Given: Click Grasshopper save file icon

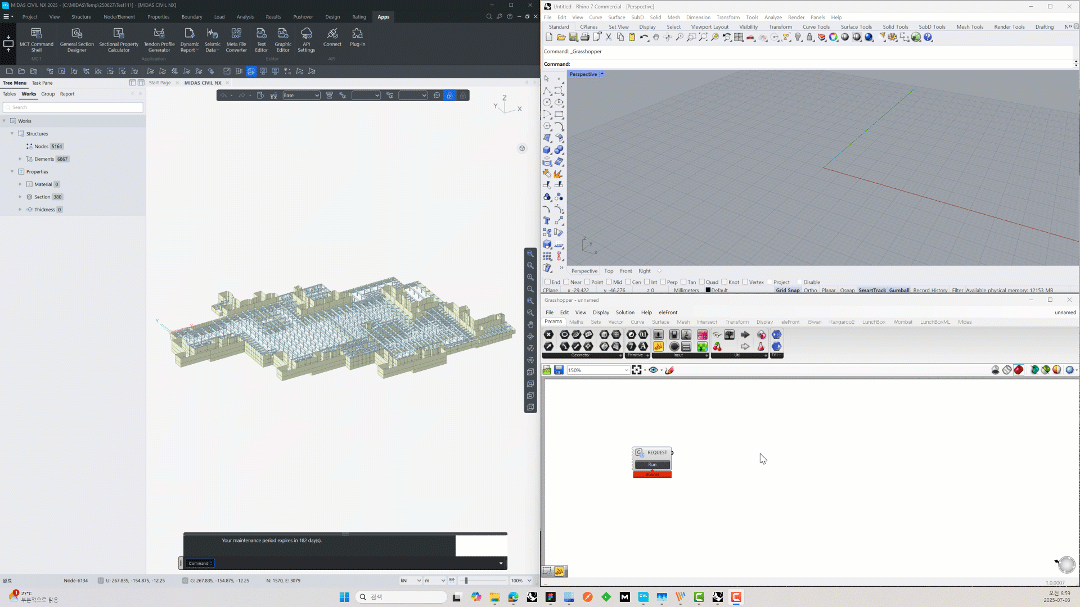Looking at the screenshot, I should [559, 370].
